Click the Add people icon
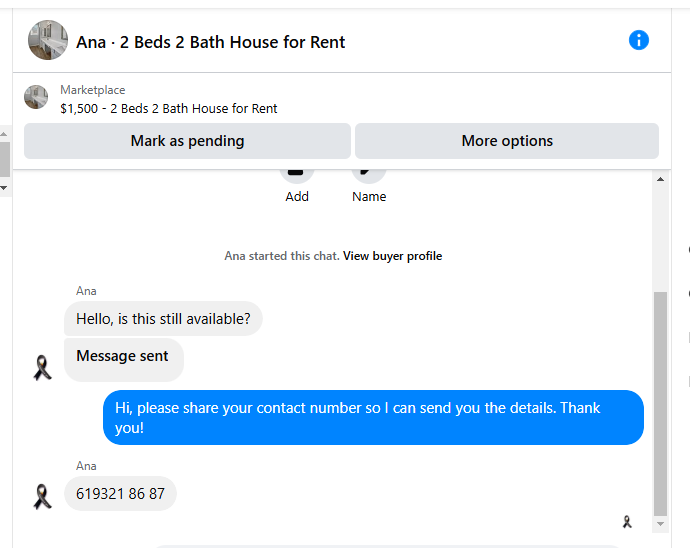 click(297, 170)
